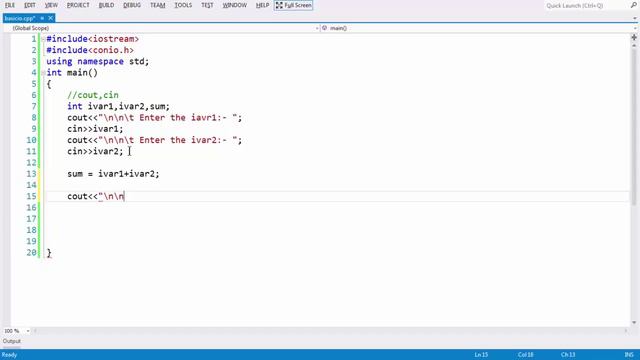Click the 'sum = ivar1+ivar2;' line

coord(113,174)
